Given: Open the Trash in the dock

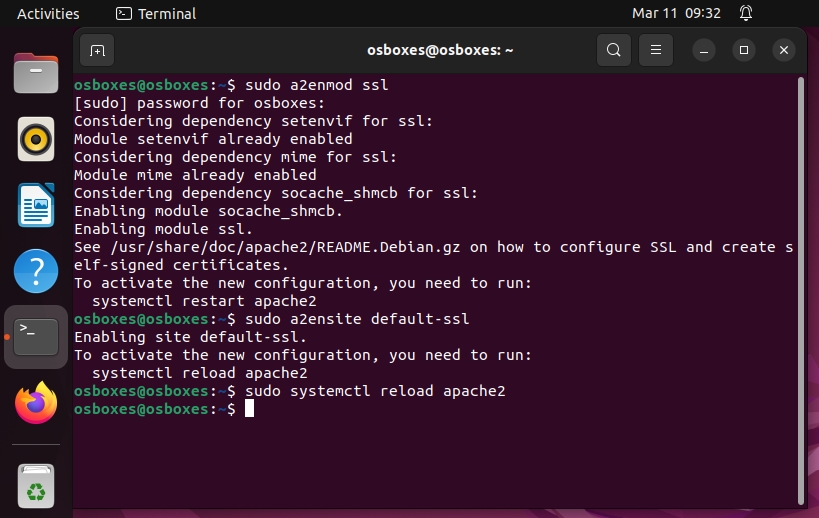Looking at the screenshot, I should (x=36, y=487).
